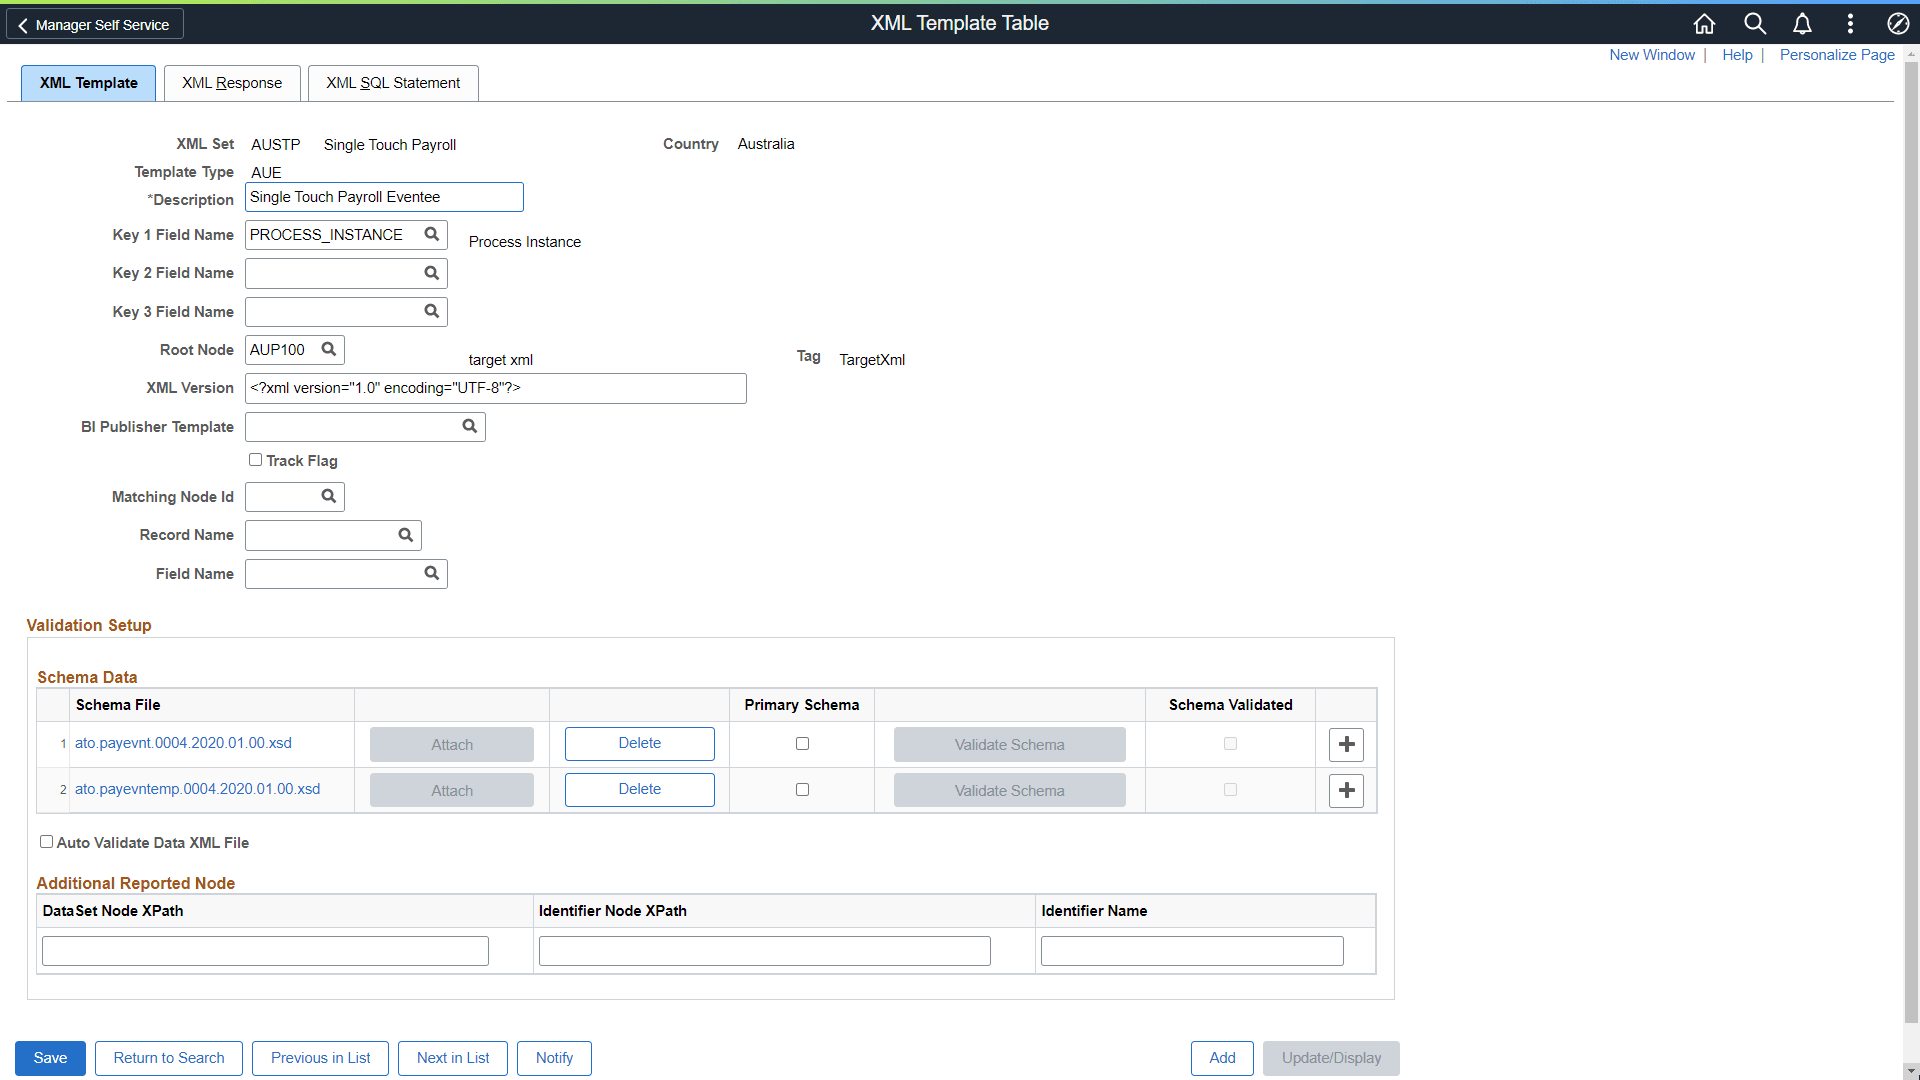Delete the ato.payevntemp.0004 schema row
This screenshot has width=1920, height=1080.
click(639, 789)
